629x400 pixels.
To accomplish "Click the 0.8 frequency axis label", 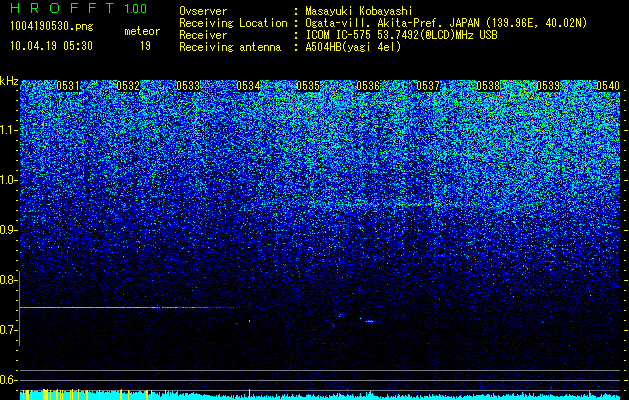I will pos(8,280).
